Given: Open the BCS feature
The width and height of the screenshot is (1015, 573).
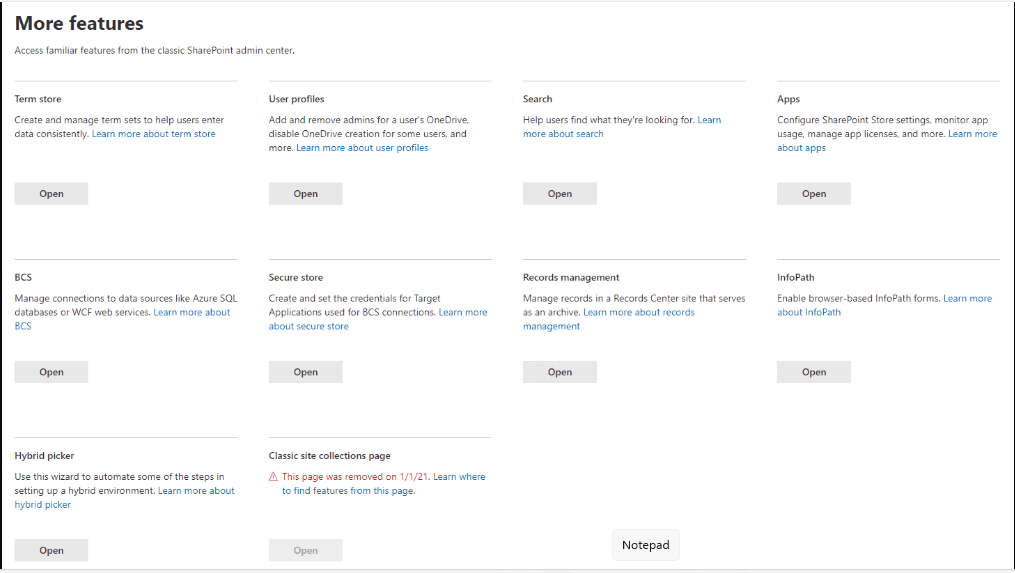Looking at the screenshot, I should pos(51,372).
